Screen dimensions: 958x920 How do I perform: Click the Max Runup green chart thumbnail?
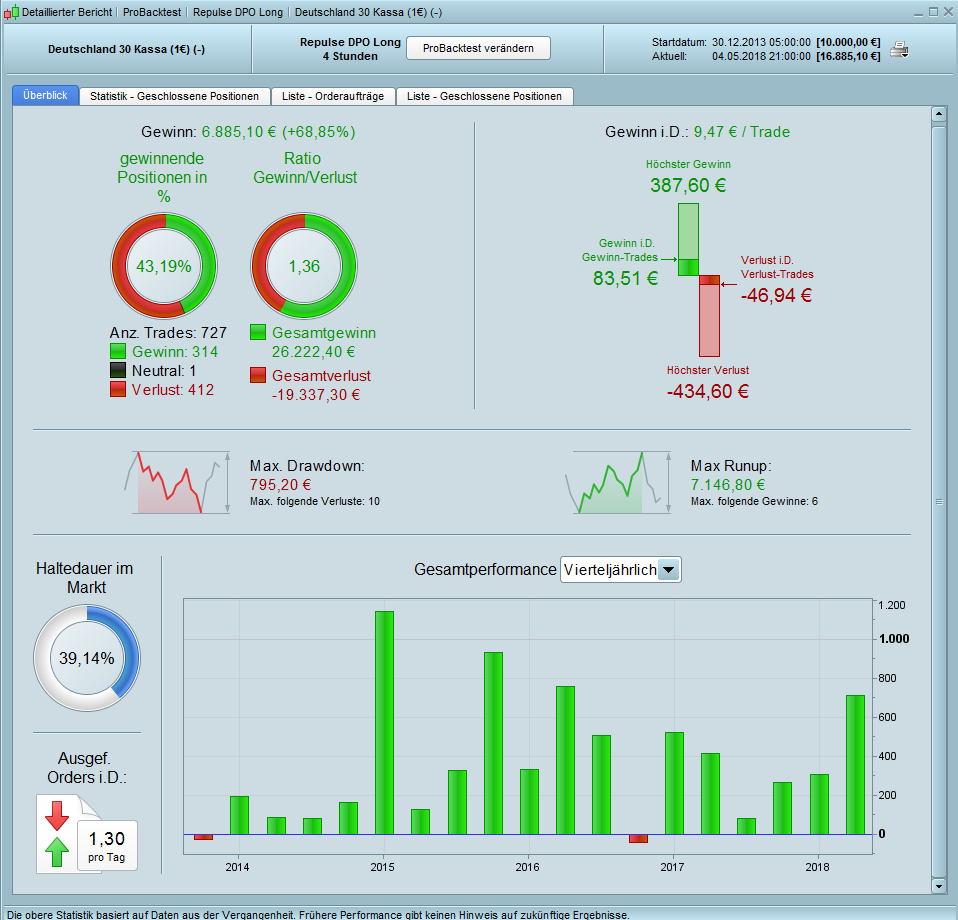coord(618,483)
